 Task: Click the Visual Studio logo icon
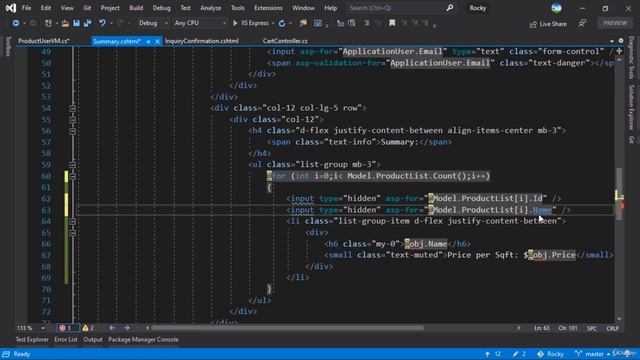pyautogui.click(x=10, y=8)
